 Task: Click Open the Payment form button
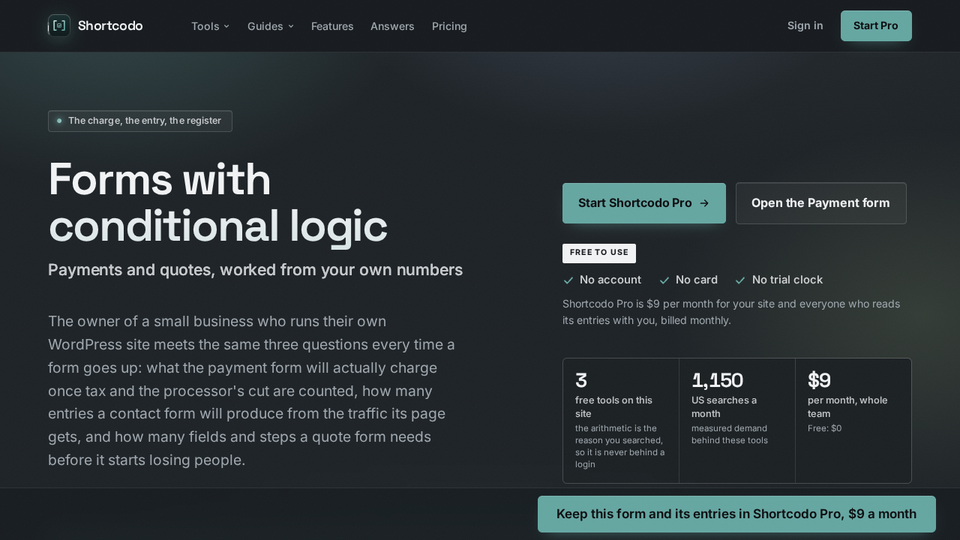[820, 203]
